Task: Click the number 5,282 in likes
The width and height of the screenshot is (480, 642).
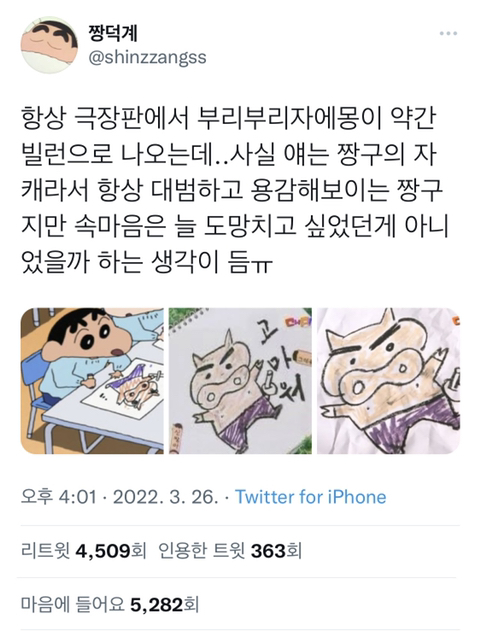Action: click(156, 604)
